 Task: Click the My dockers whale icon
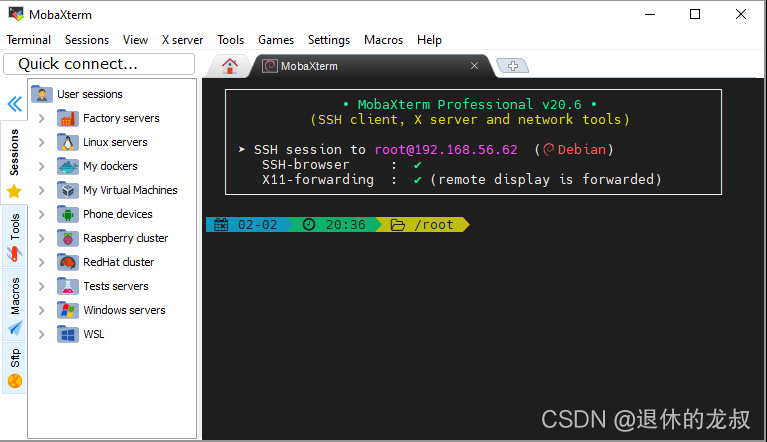(x=68, y=166)
